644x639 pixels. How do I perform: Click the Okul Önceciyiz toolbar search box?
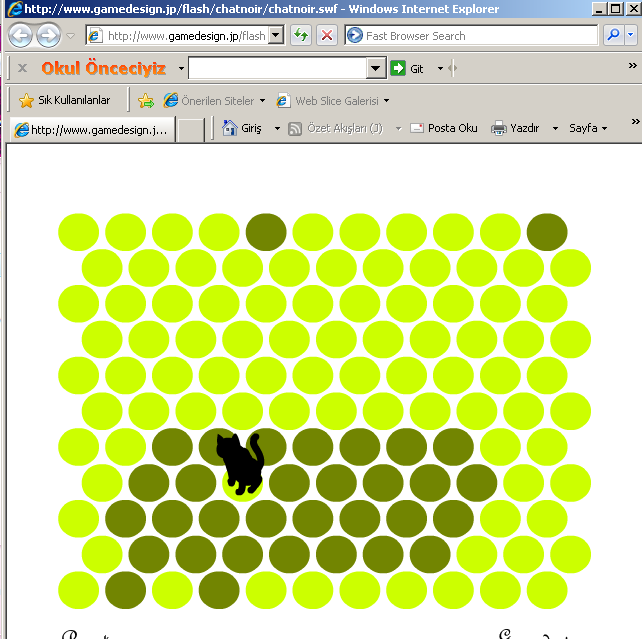coord(277,68)
